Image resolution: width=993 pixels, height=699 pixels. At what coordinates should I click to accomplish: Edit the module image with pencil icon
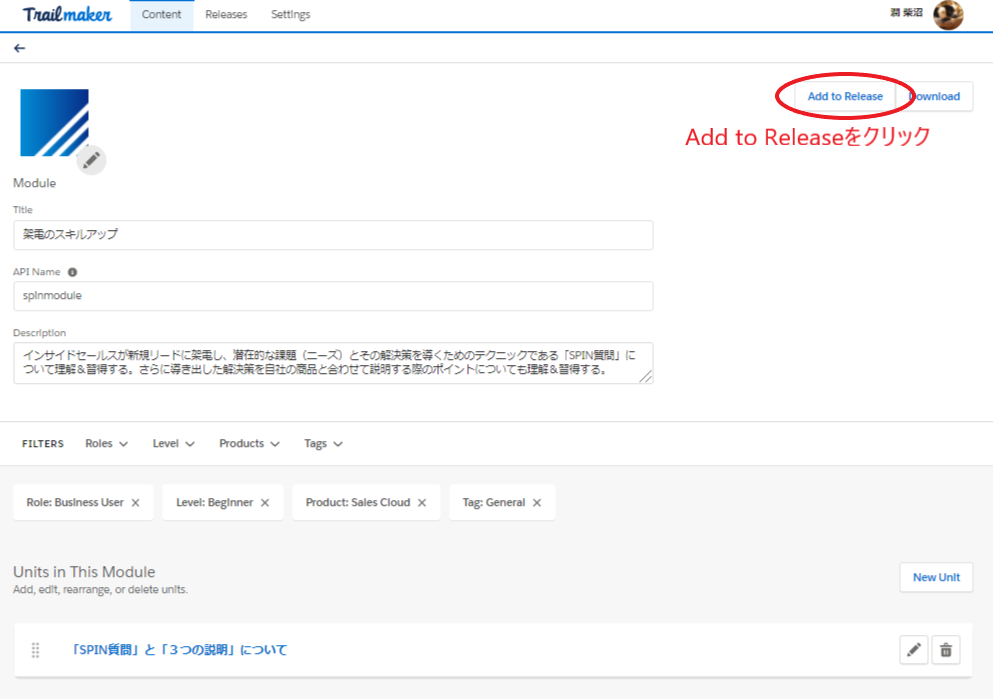91,159
